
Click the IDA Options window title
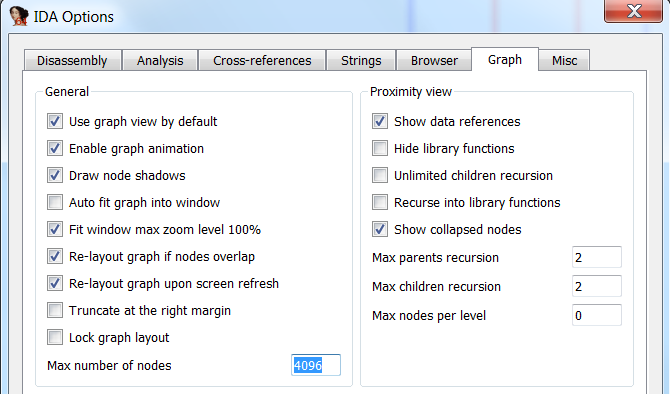[73, 17]
